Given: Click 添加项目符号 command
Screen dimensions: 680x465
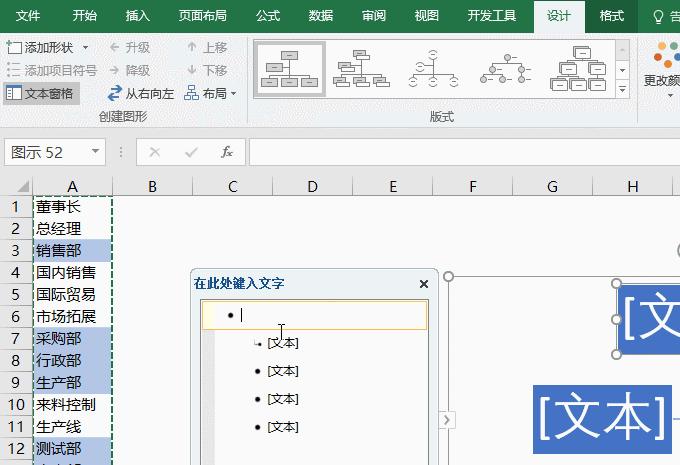Looking at the screenshot, I should coord(52,70).
